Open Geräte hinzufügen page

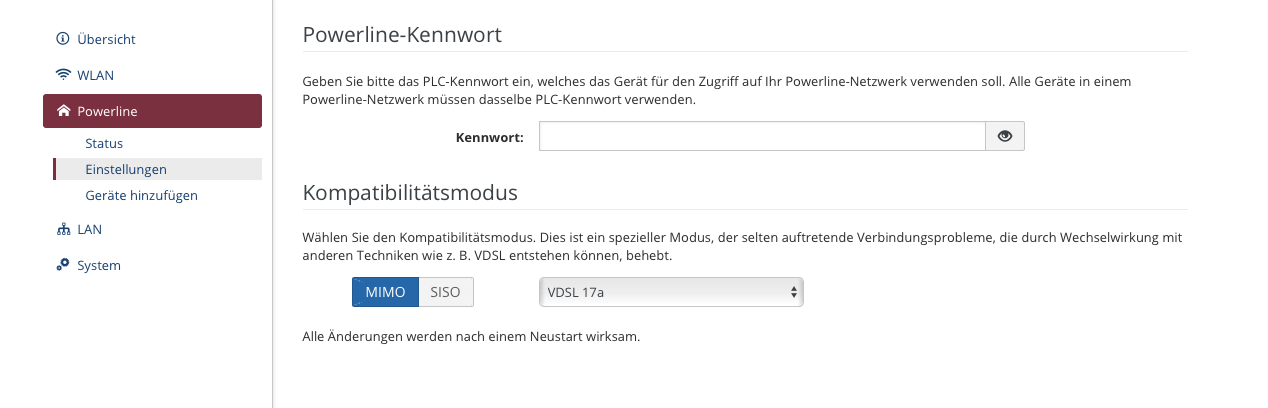click(x=141, y=196)
